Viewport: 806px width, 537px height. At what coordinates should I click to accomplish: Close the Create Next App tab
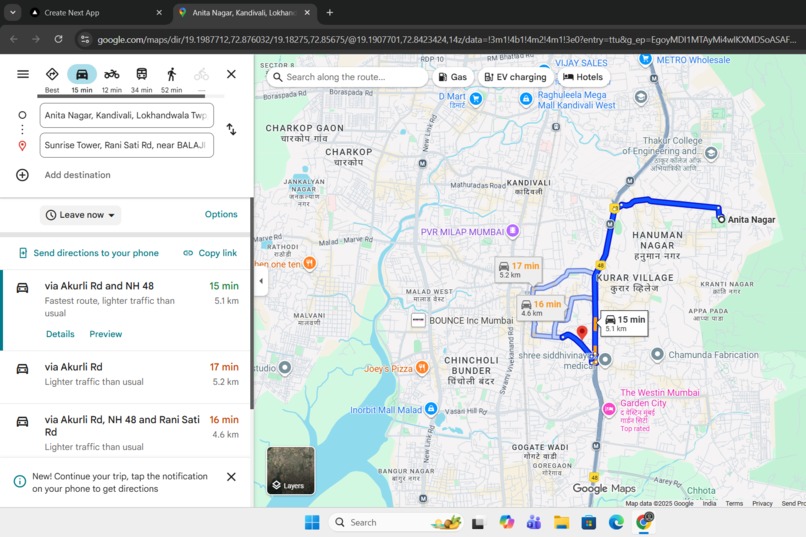pos(159,13)
